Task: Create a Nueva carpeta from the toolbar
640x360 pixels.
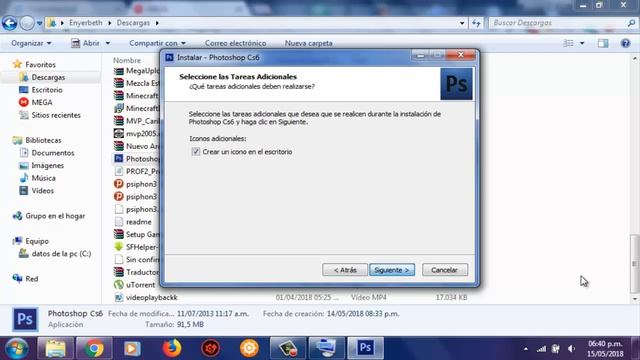Action: coord(309,43)
